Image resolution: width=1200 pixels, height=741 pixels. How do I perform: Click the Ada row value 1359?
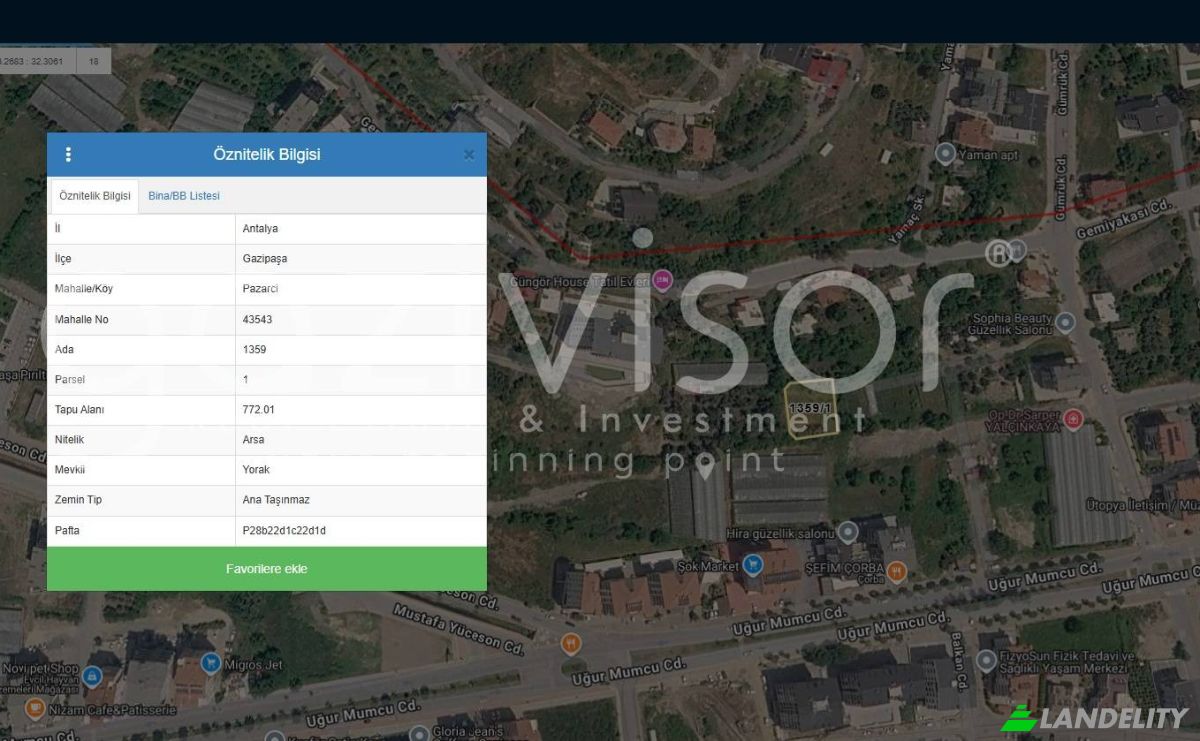point(254,350)
